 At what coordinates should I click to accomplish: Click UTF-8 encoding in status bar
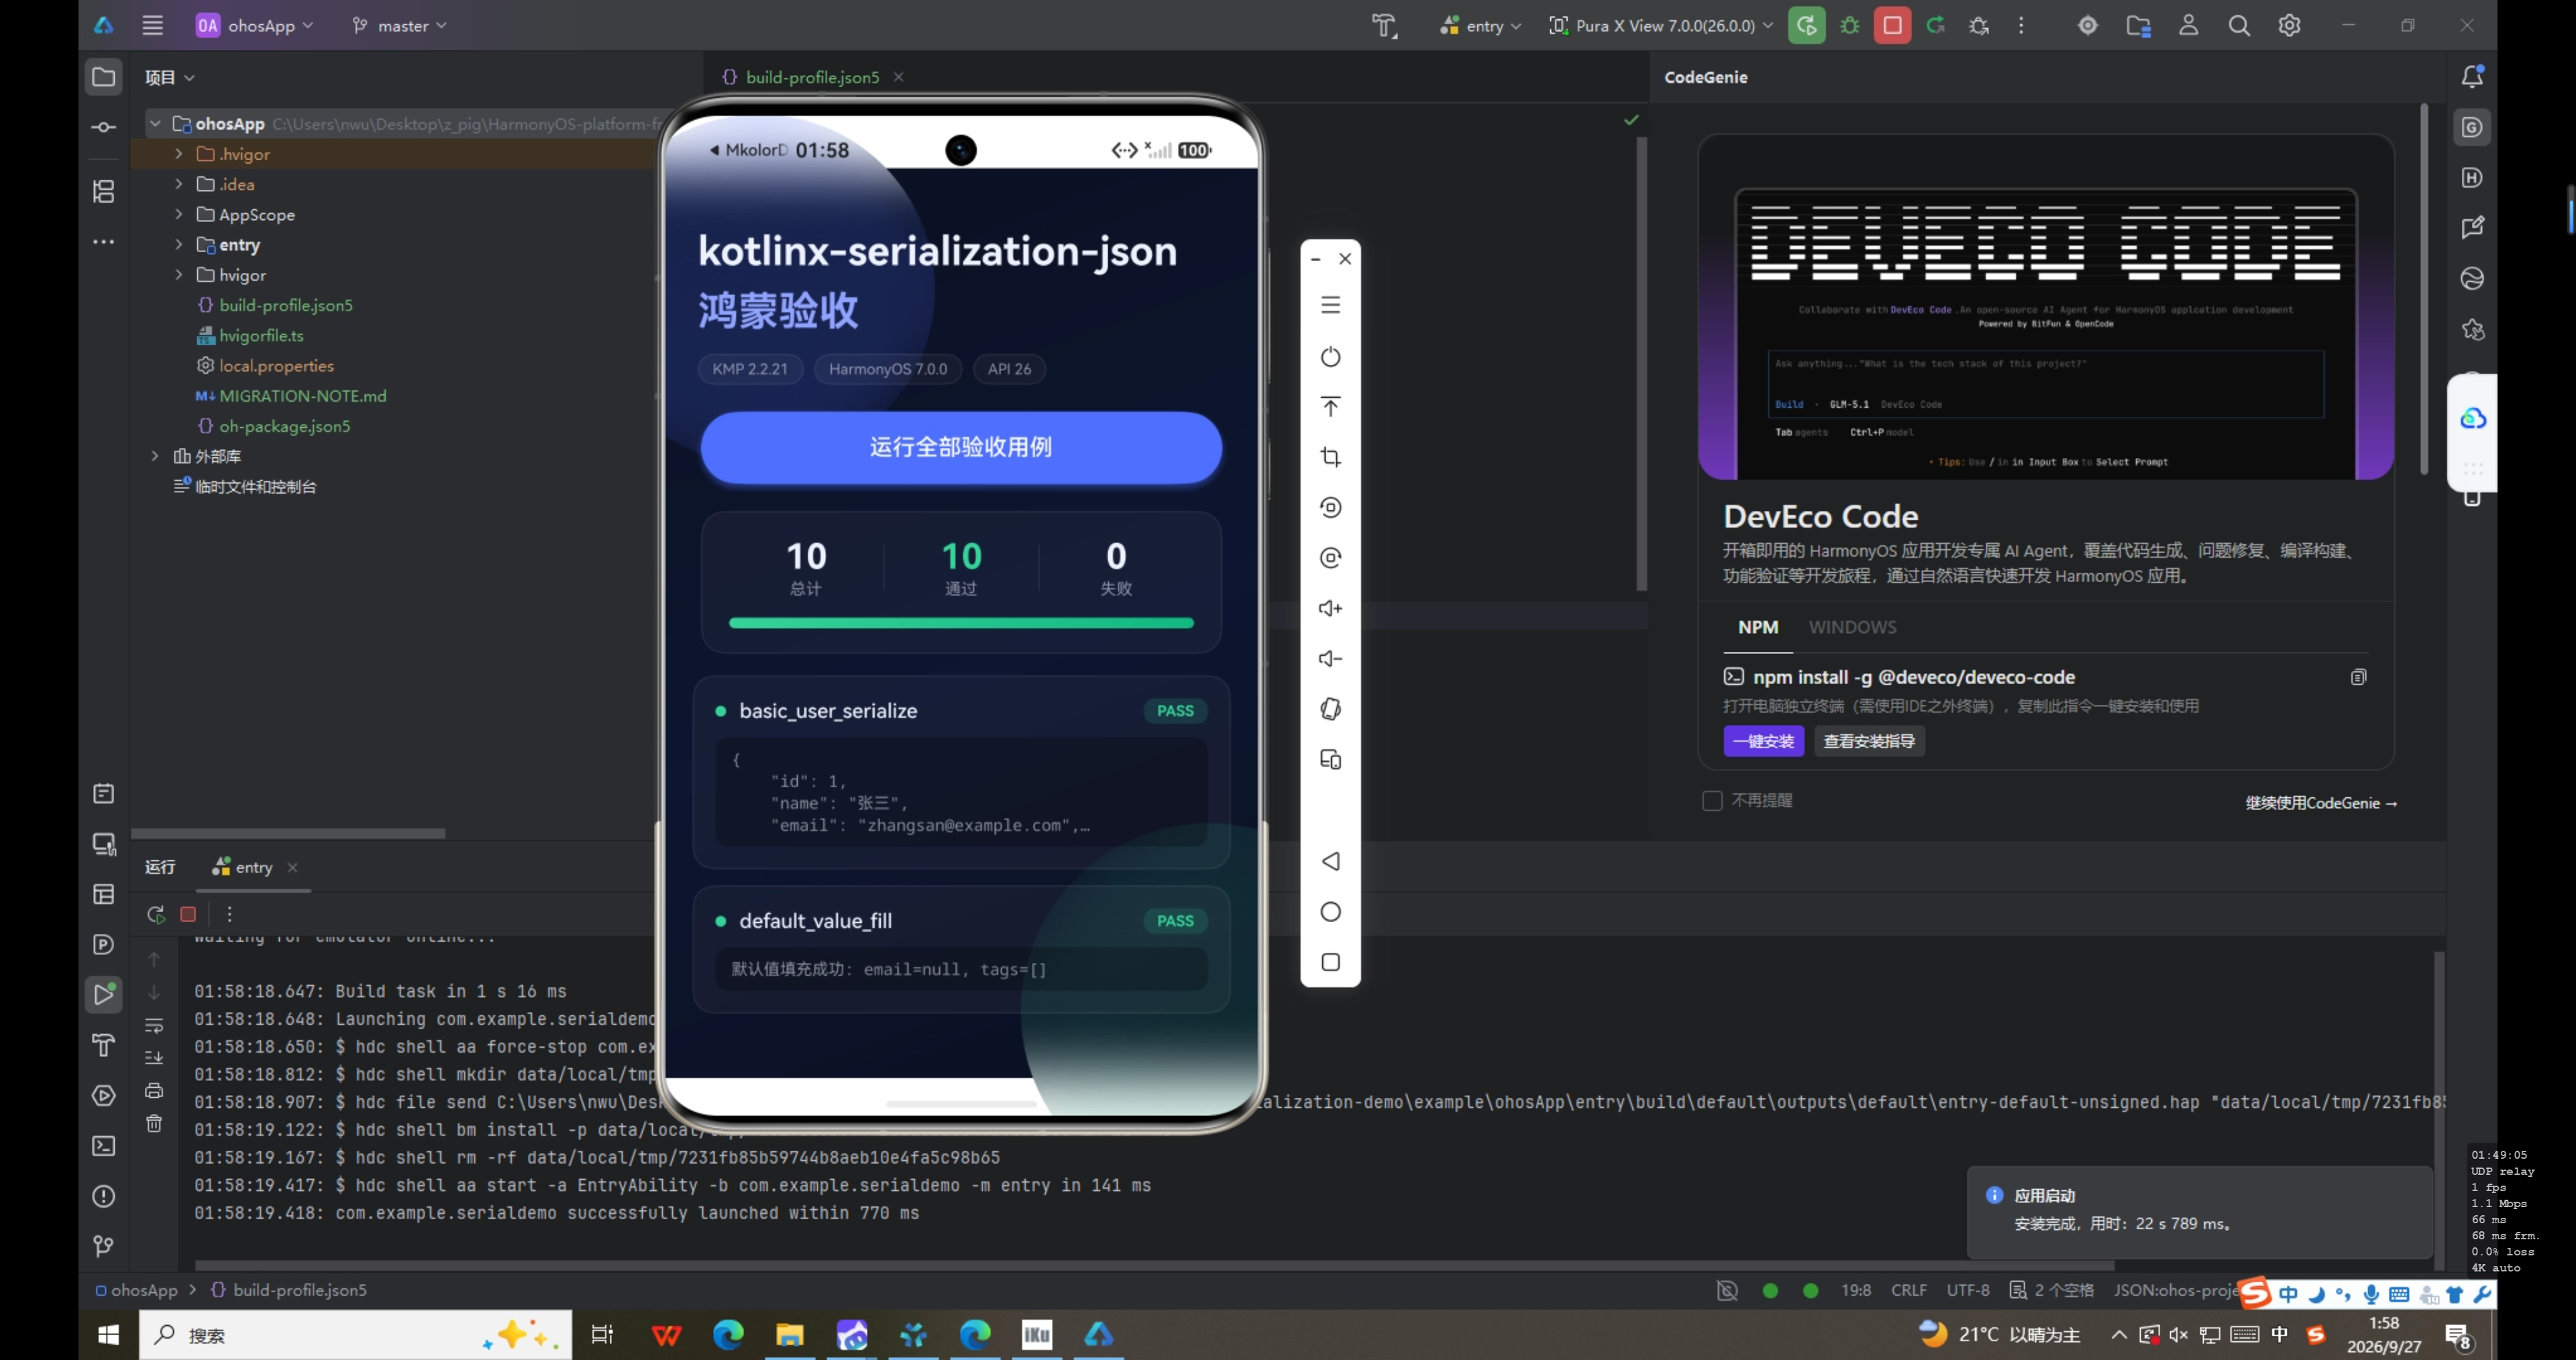tap(1967, 1290)
